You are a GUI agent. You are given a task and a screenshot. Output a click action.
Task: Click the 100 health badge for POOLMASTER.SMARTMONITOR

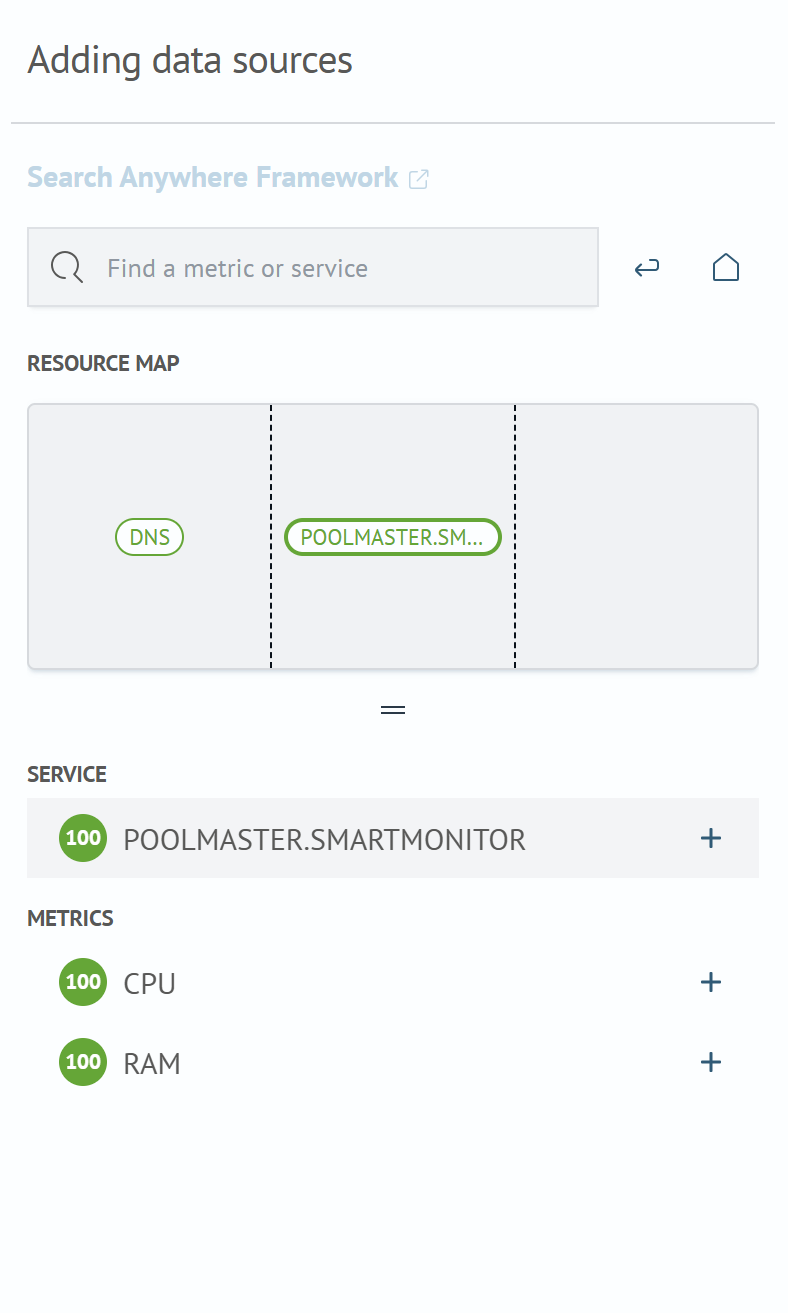coord(83,838)
